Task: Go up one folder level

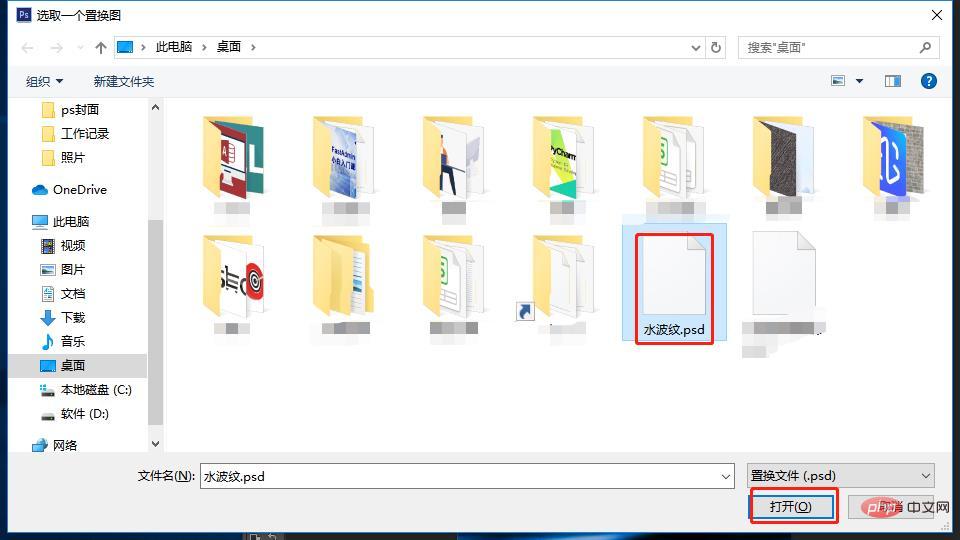Action: [100, 48]
